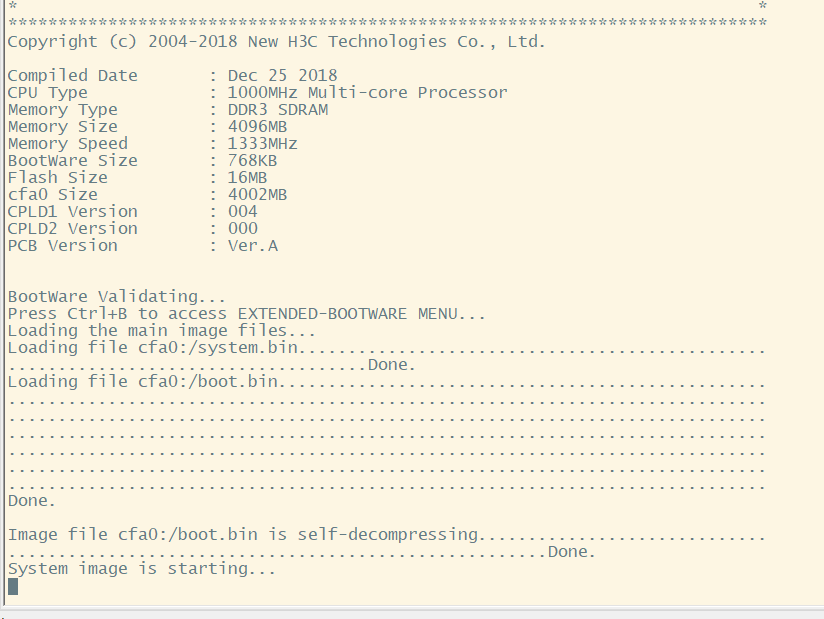Click the "Loading file cfa0:/system.bin" text
The height and width of the screenshot is (619, 824).
[153, 348]
